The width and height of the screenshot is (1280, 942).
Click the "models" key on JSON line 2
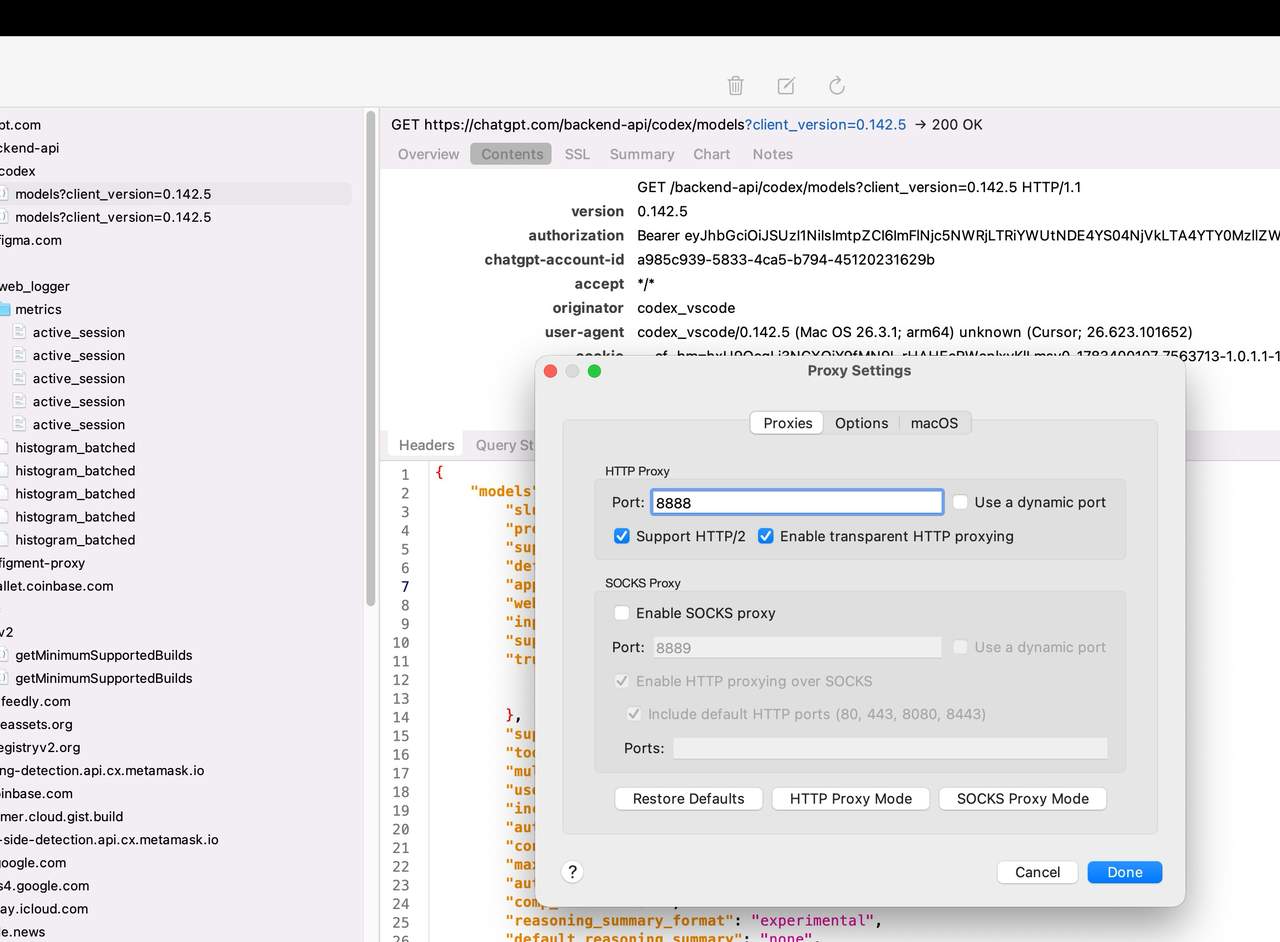(x=503, y=493)
